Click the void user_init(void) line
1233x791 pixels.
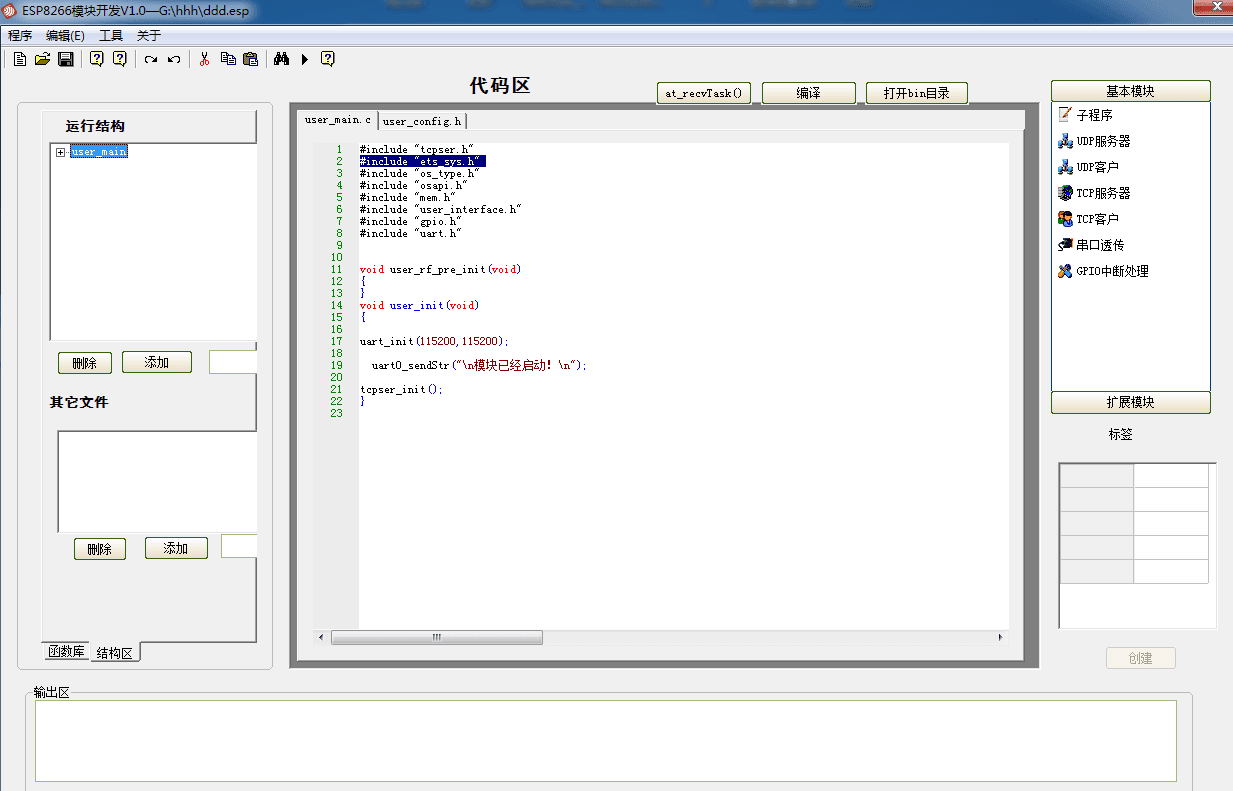tap(419, 305)
